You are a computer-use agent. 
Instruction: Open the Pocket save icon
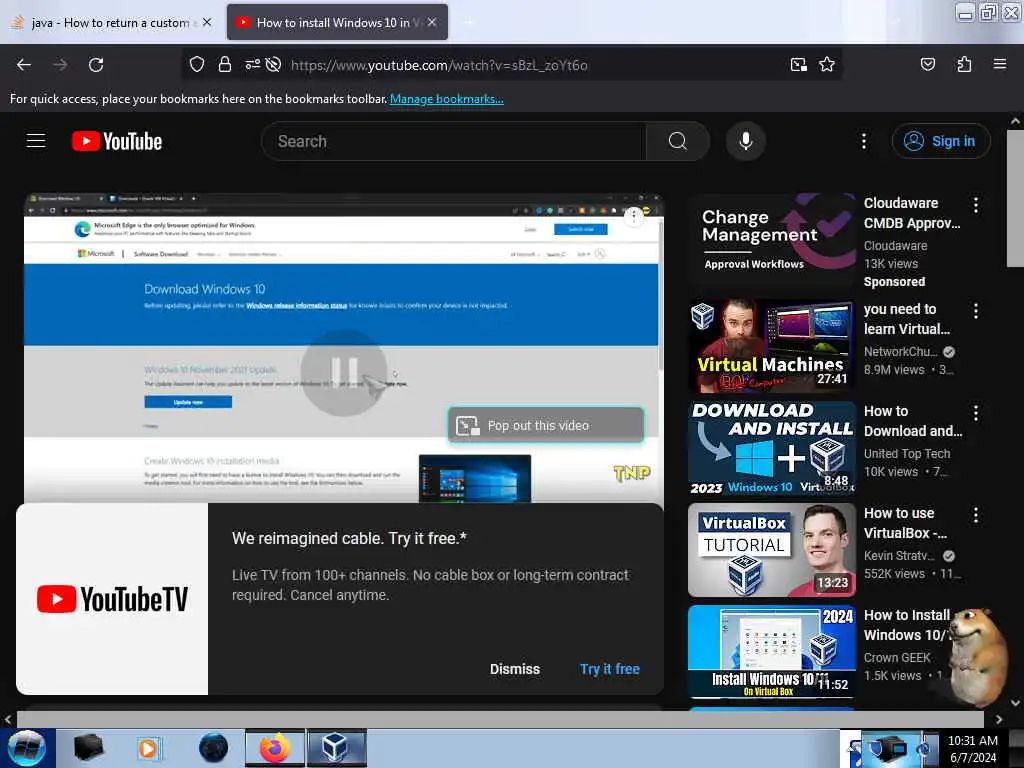[927, 64]
